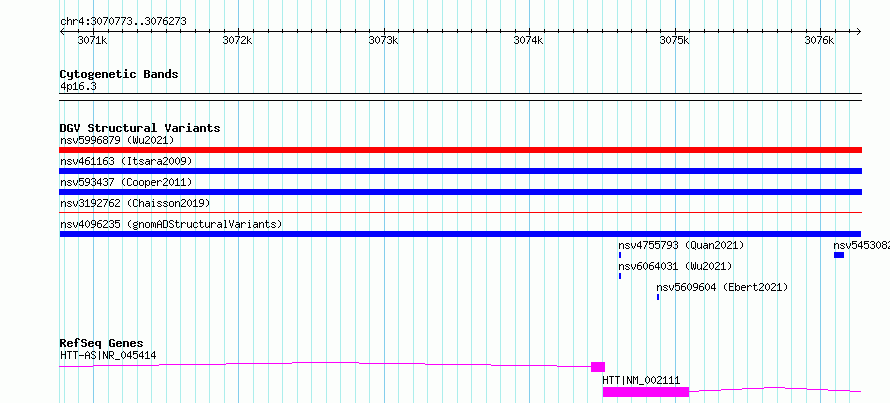Click the 3075k ruler label

pyautogui.click(x=675, y=41)
